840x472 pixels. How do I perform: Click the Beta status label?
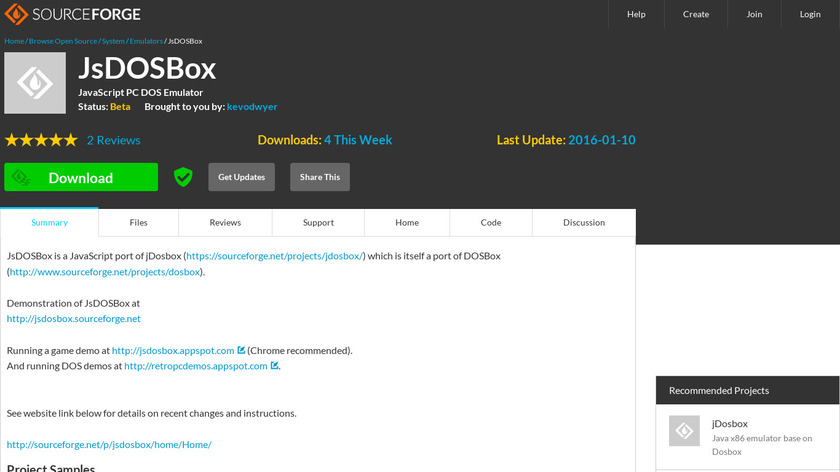click(x=120, y=107)
